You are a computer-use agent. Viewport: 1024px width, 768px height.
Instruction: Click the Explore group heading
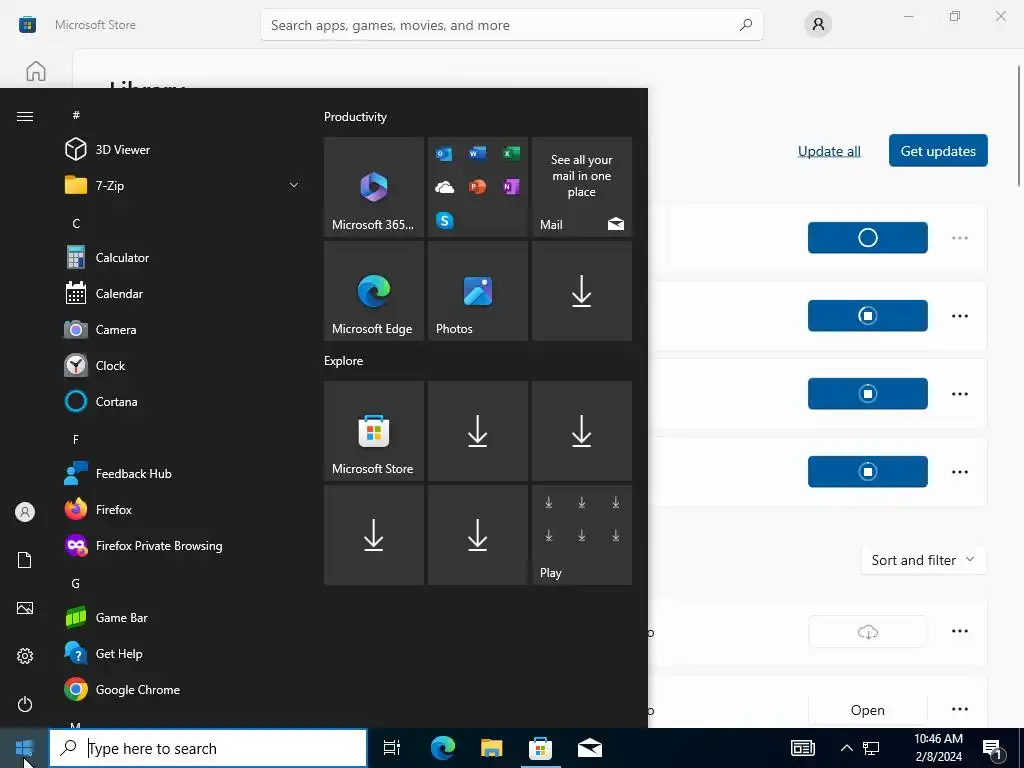coord(344,361)
